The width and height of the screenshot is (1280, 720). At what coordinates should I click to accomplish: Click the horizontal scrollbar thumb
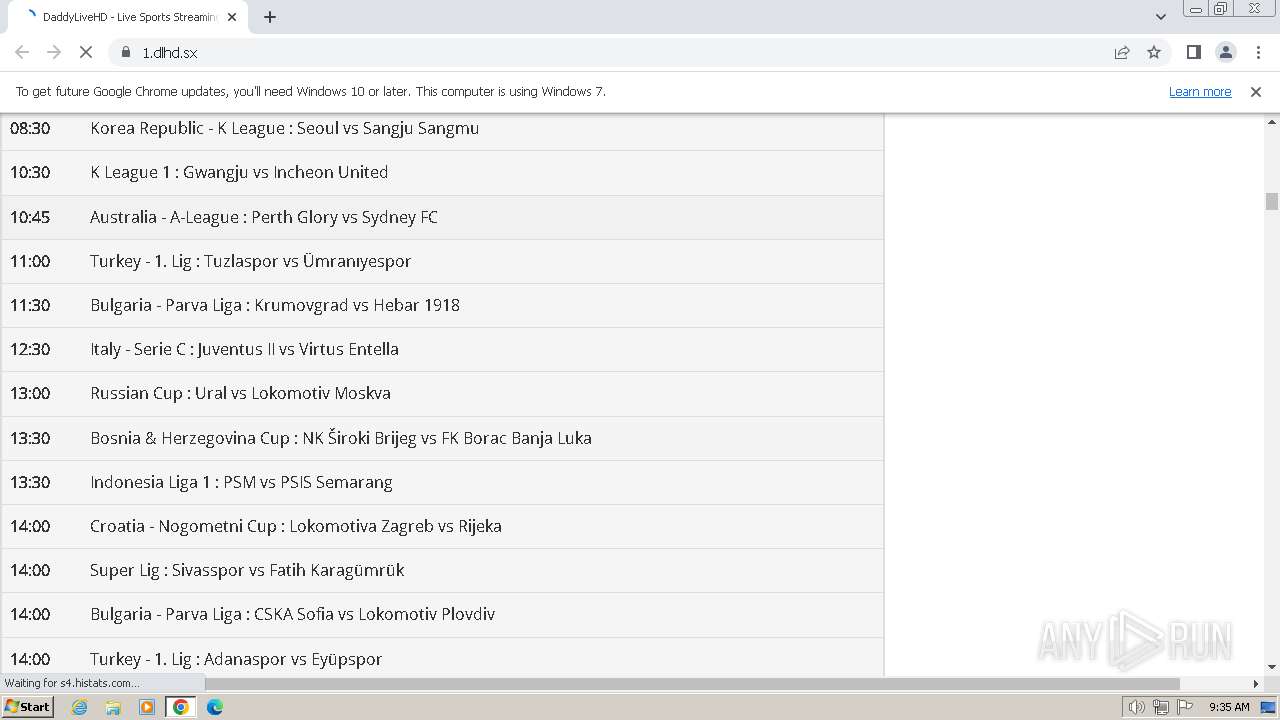tap(692, 684)
